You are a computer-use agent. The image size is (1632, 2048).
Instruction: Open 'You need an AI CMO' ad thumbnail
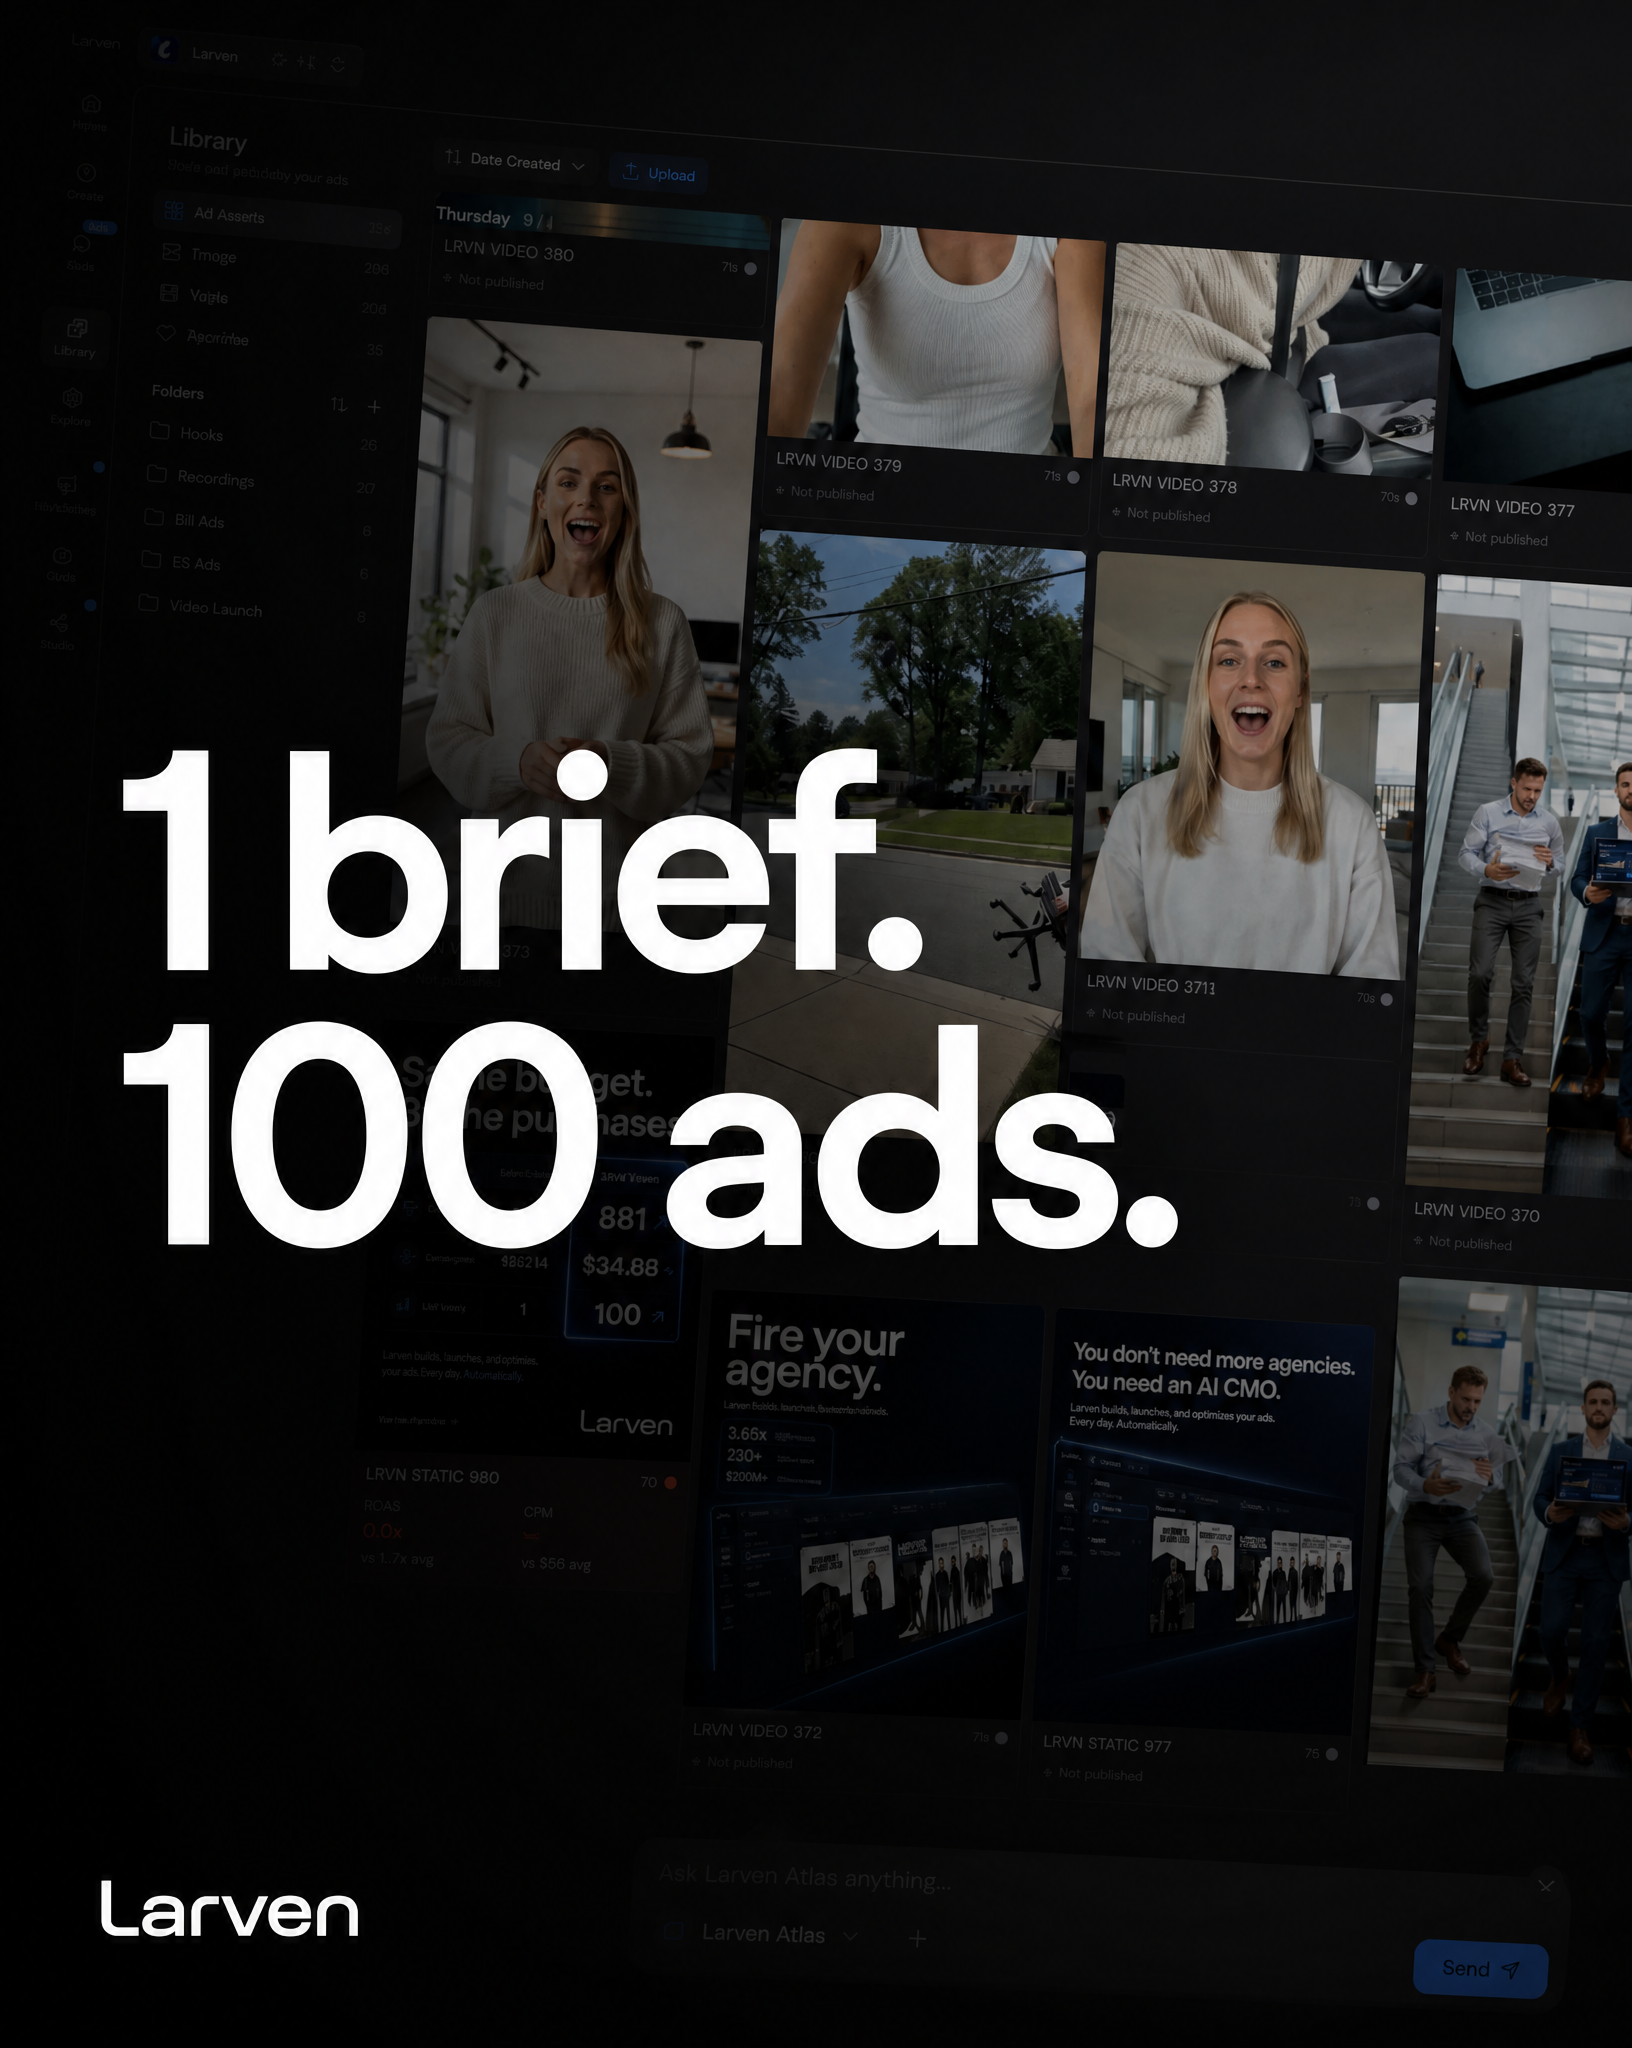point(1204,1520)
